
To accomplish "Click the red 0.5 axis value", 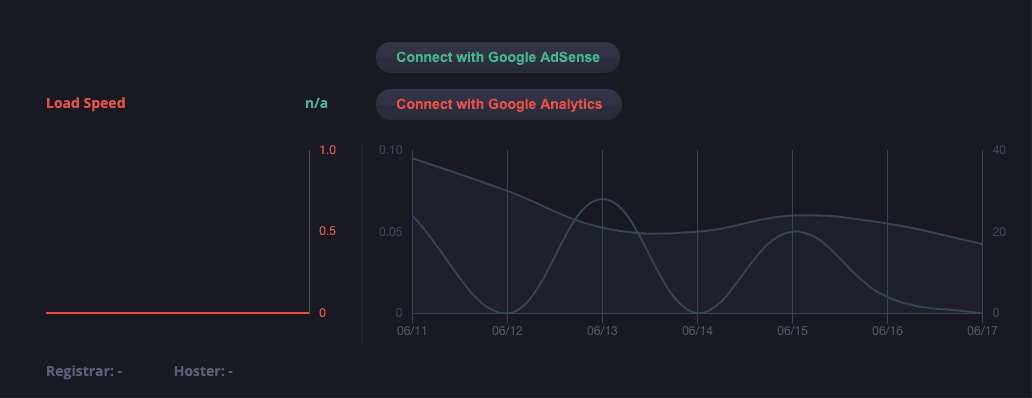I will coord(328,232).
